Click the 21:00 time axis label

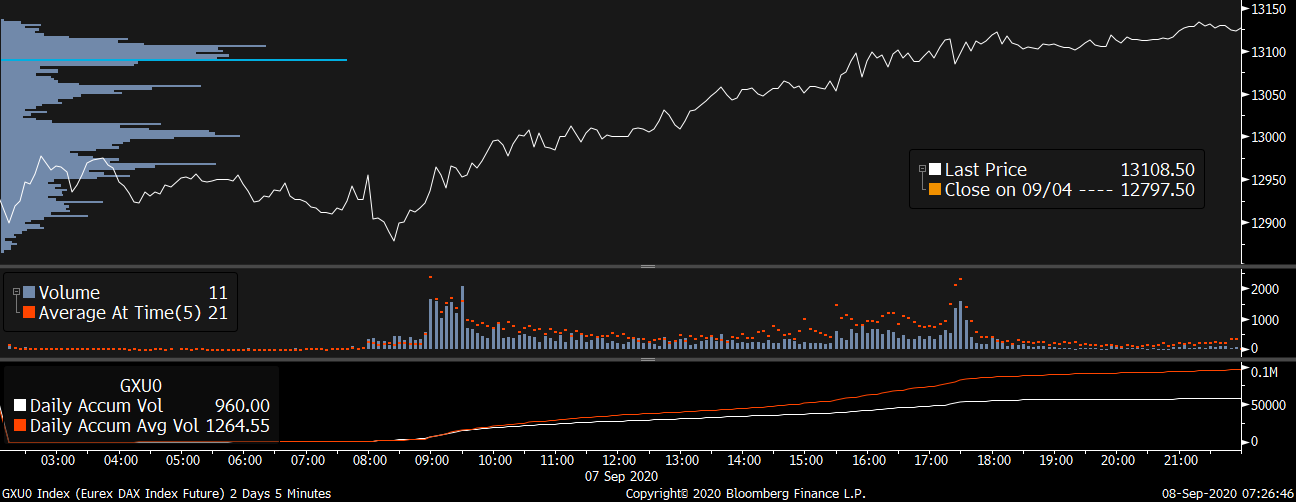click(x=1181, y=461)
